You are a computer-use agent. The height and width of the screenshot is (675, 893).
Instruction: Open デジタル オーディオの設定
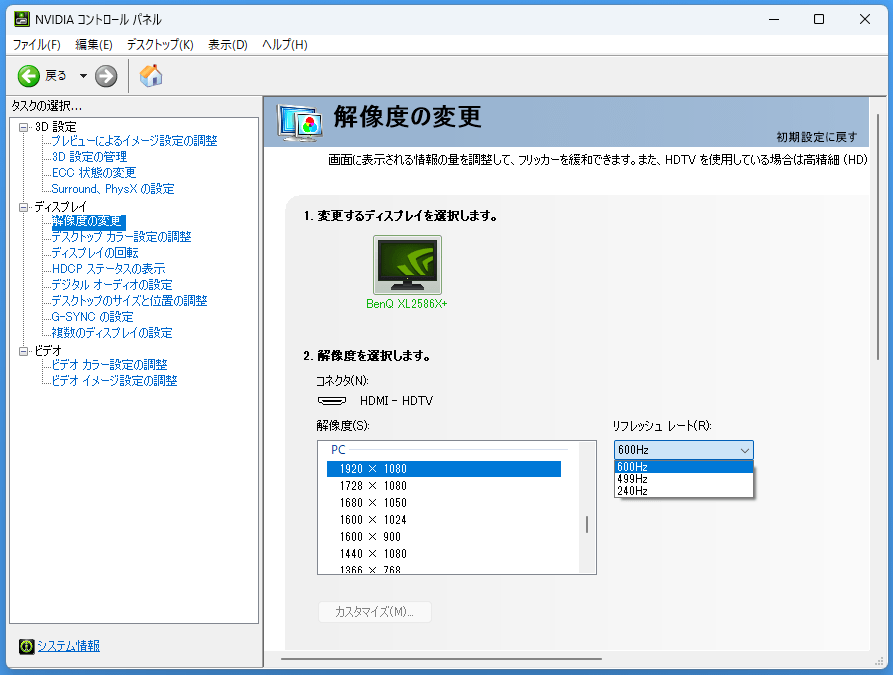(x=112, y=285)
